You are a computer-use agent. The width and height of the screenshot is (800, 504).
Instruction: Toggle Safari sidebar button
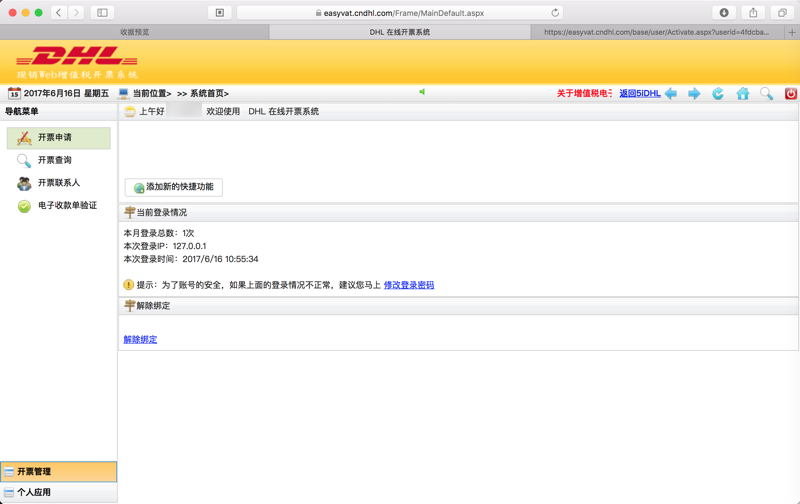click(102, 13)
